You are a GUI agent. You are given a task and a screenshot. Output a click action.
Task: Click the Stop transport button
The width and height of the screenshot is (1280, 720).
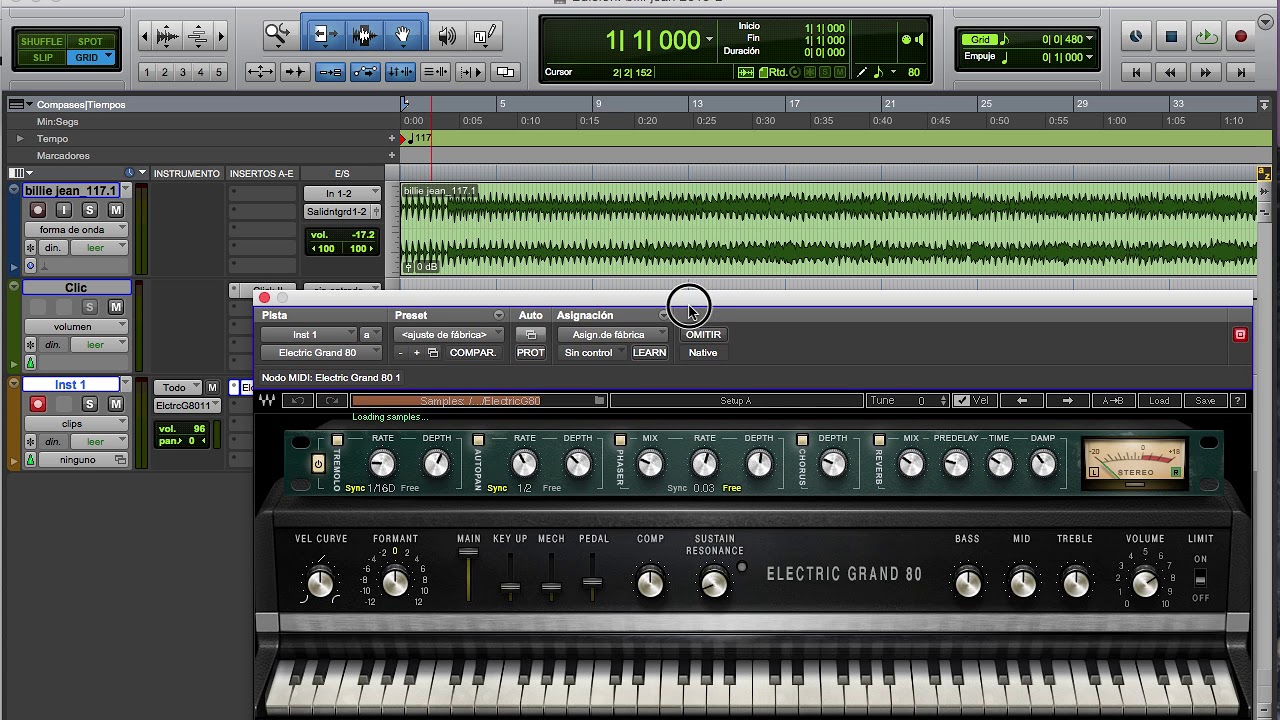(x=1171, y=37)
